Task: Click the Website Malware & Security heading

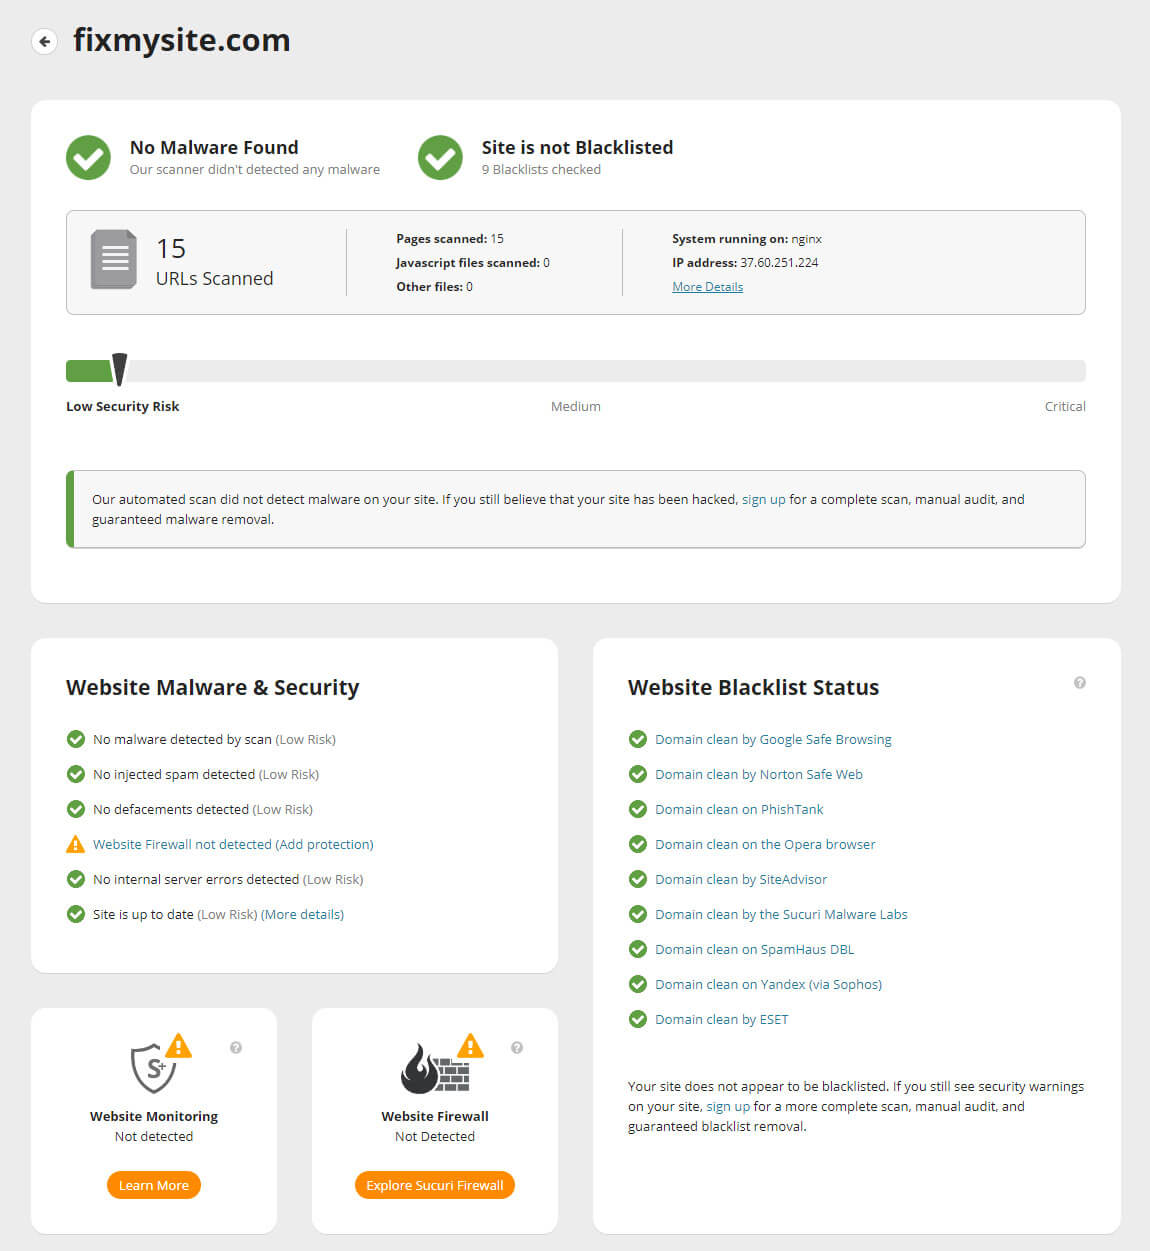Action: coord(212,687)
